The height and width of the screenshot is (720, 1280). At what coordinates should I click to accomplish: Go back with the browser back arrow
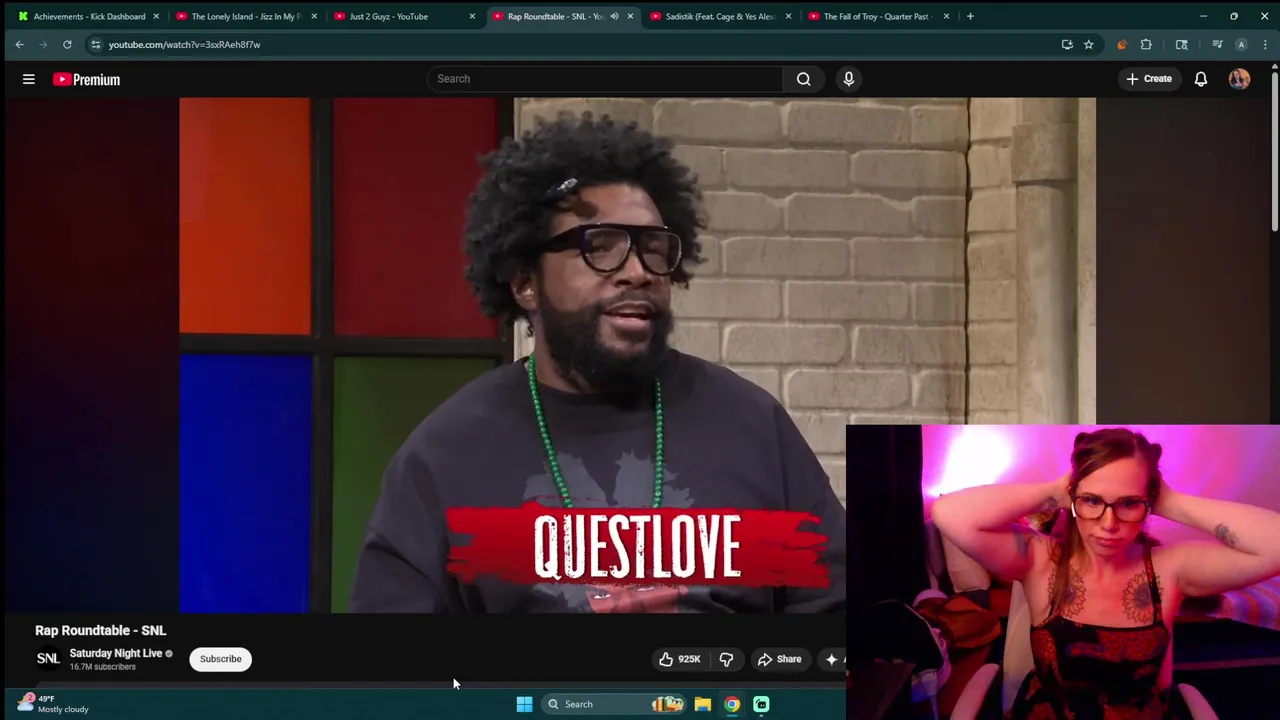19,44
